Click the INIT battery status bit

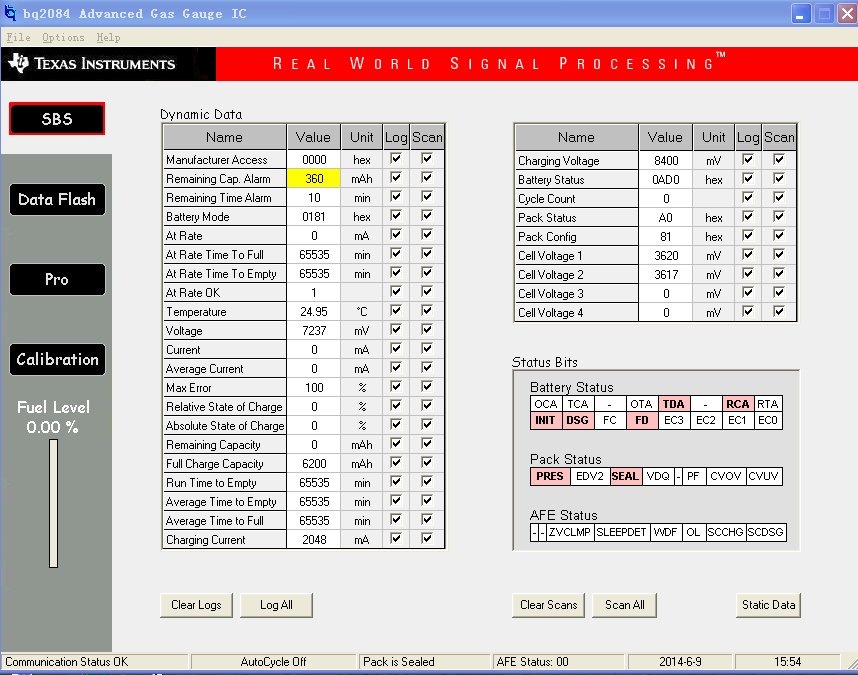(546, 420)
